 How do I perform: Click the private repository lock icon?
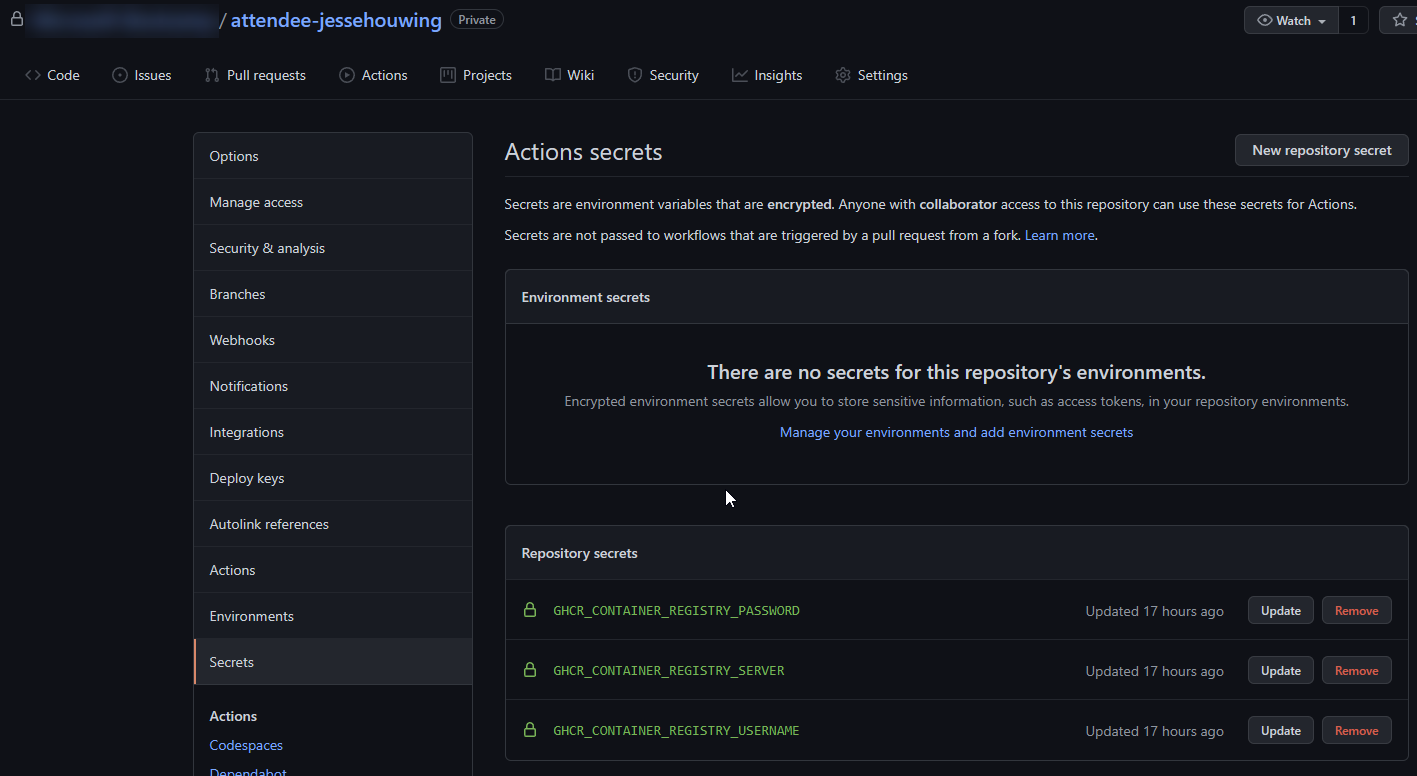[x=17, y=19]
